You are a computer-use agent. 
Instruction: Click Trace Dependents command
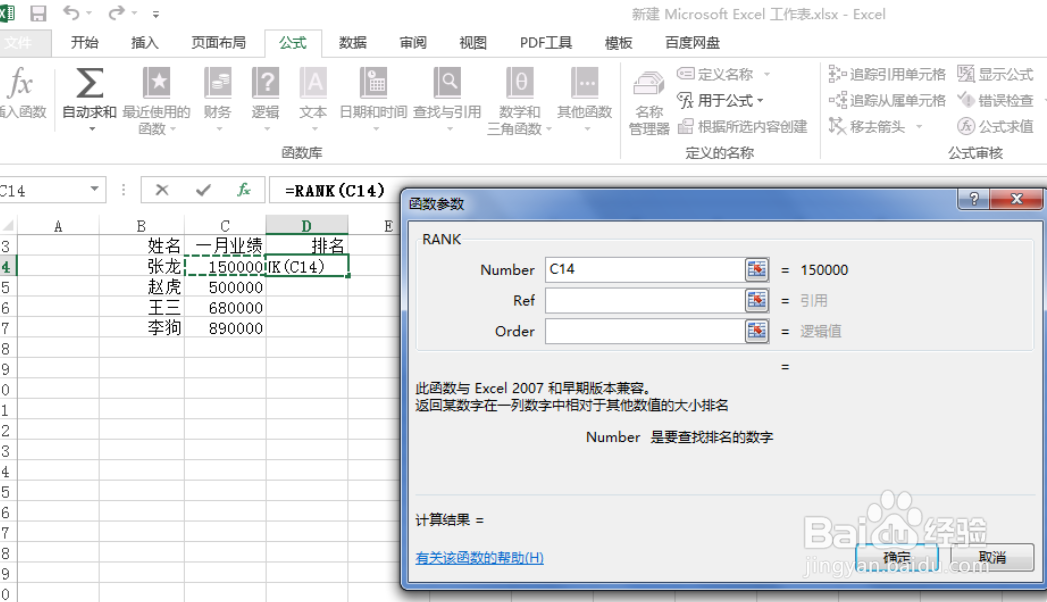click(887, 100)
